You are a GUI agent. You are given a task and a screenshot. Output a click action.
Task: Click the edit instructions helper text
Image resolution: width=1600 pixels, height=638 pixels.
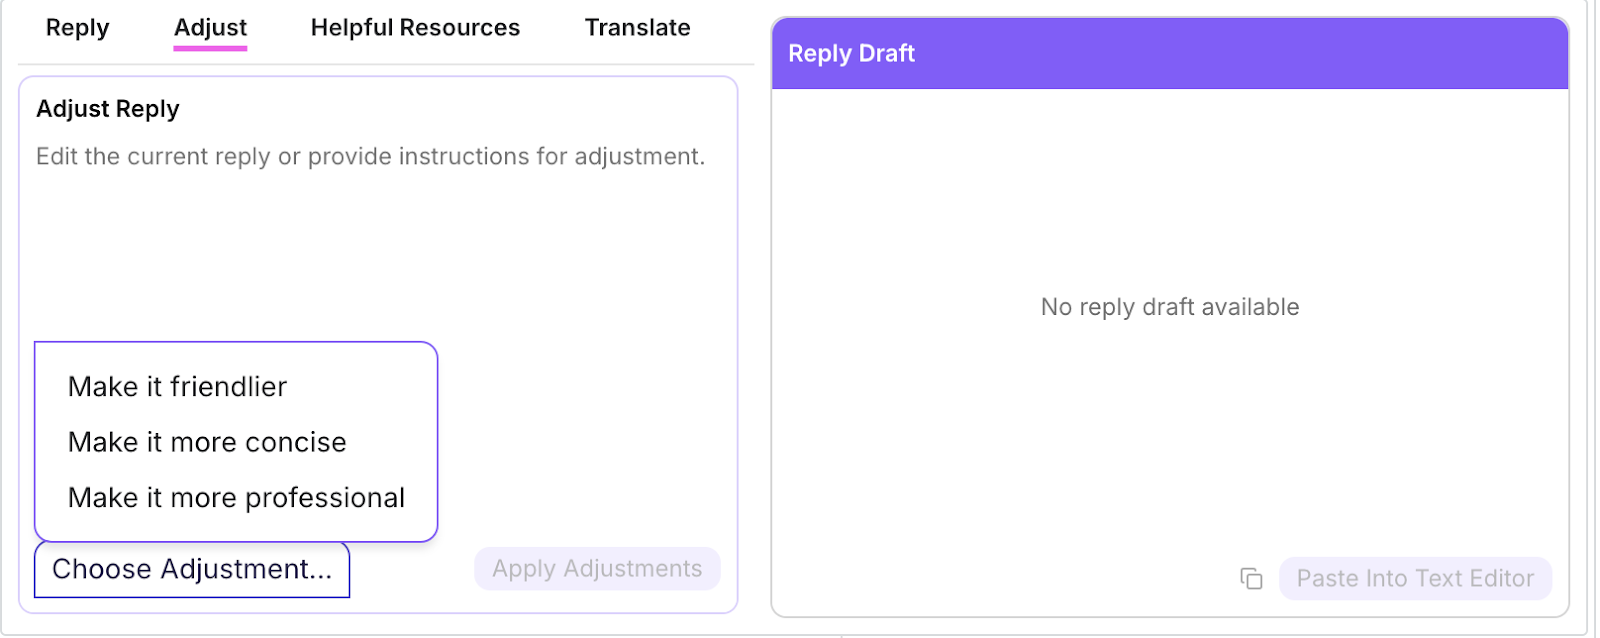pos(370,157)
